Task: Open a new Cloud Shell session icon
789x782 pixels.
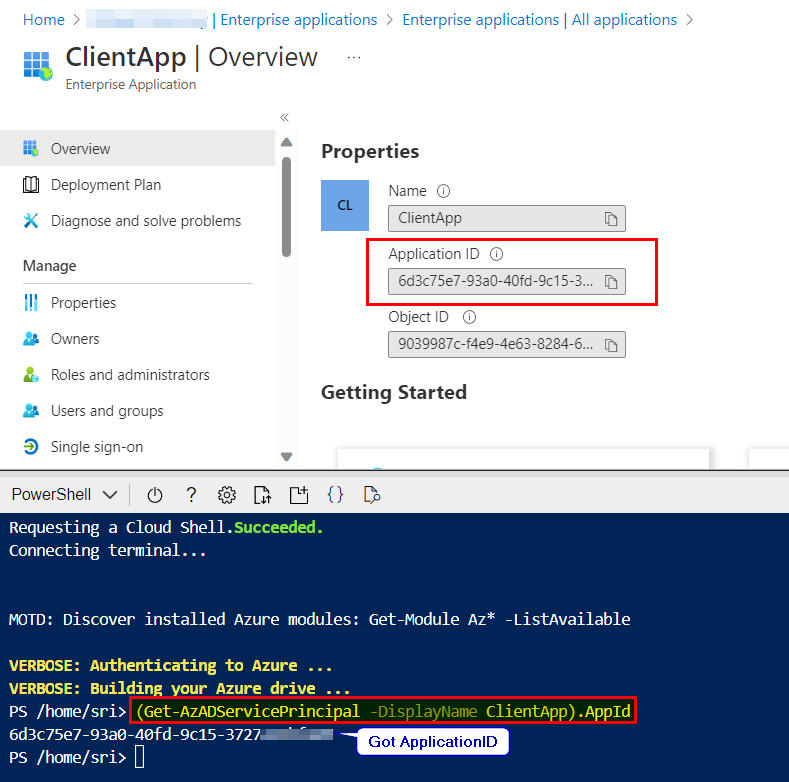Action: coord(299,495)
